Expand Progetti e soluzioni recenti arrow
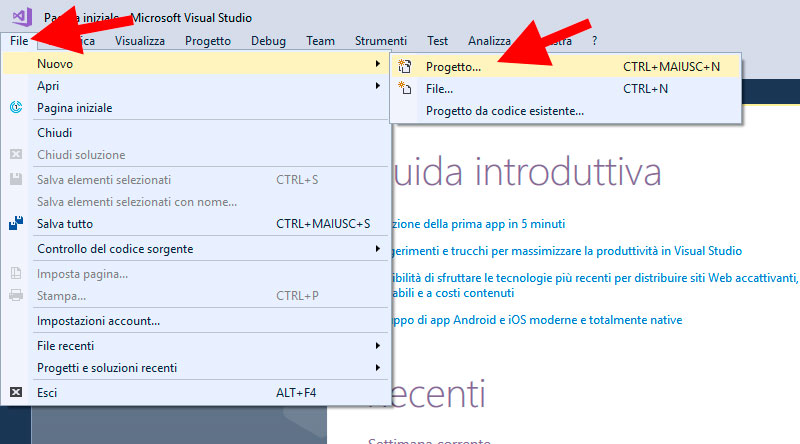Screen dimensions: 800x444 pyautogui.click(x=378, y=367)
